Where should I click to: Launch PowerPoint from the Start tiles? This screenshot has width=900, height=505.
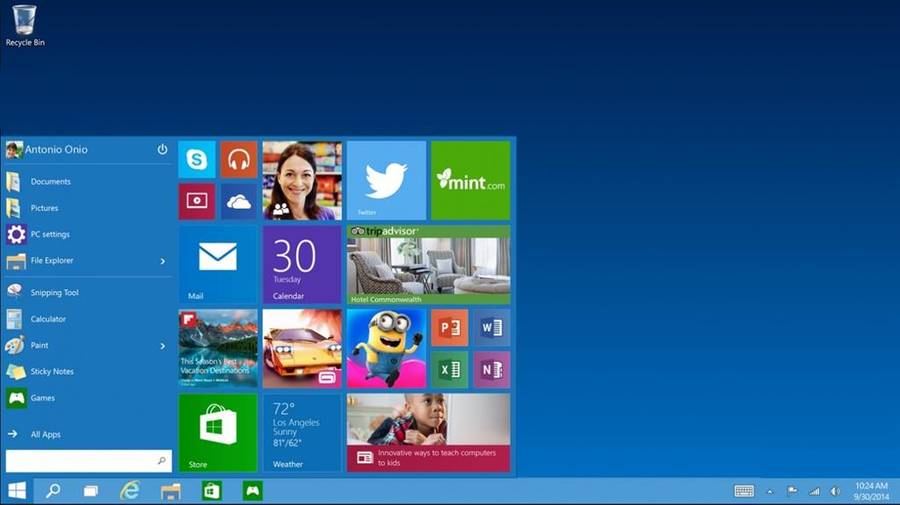[x=449, y=327]
